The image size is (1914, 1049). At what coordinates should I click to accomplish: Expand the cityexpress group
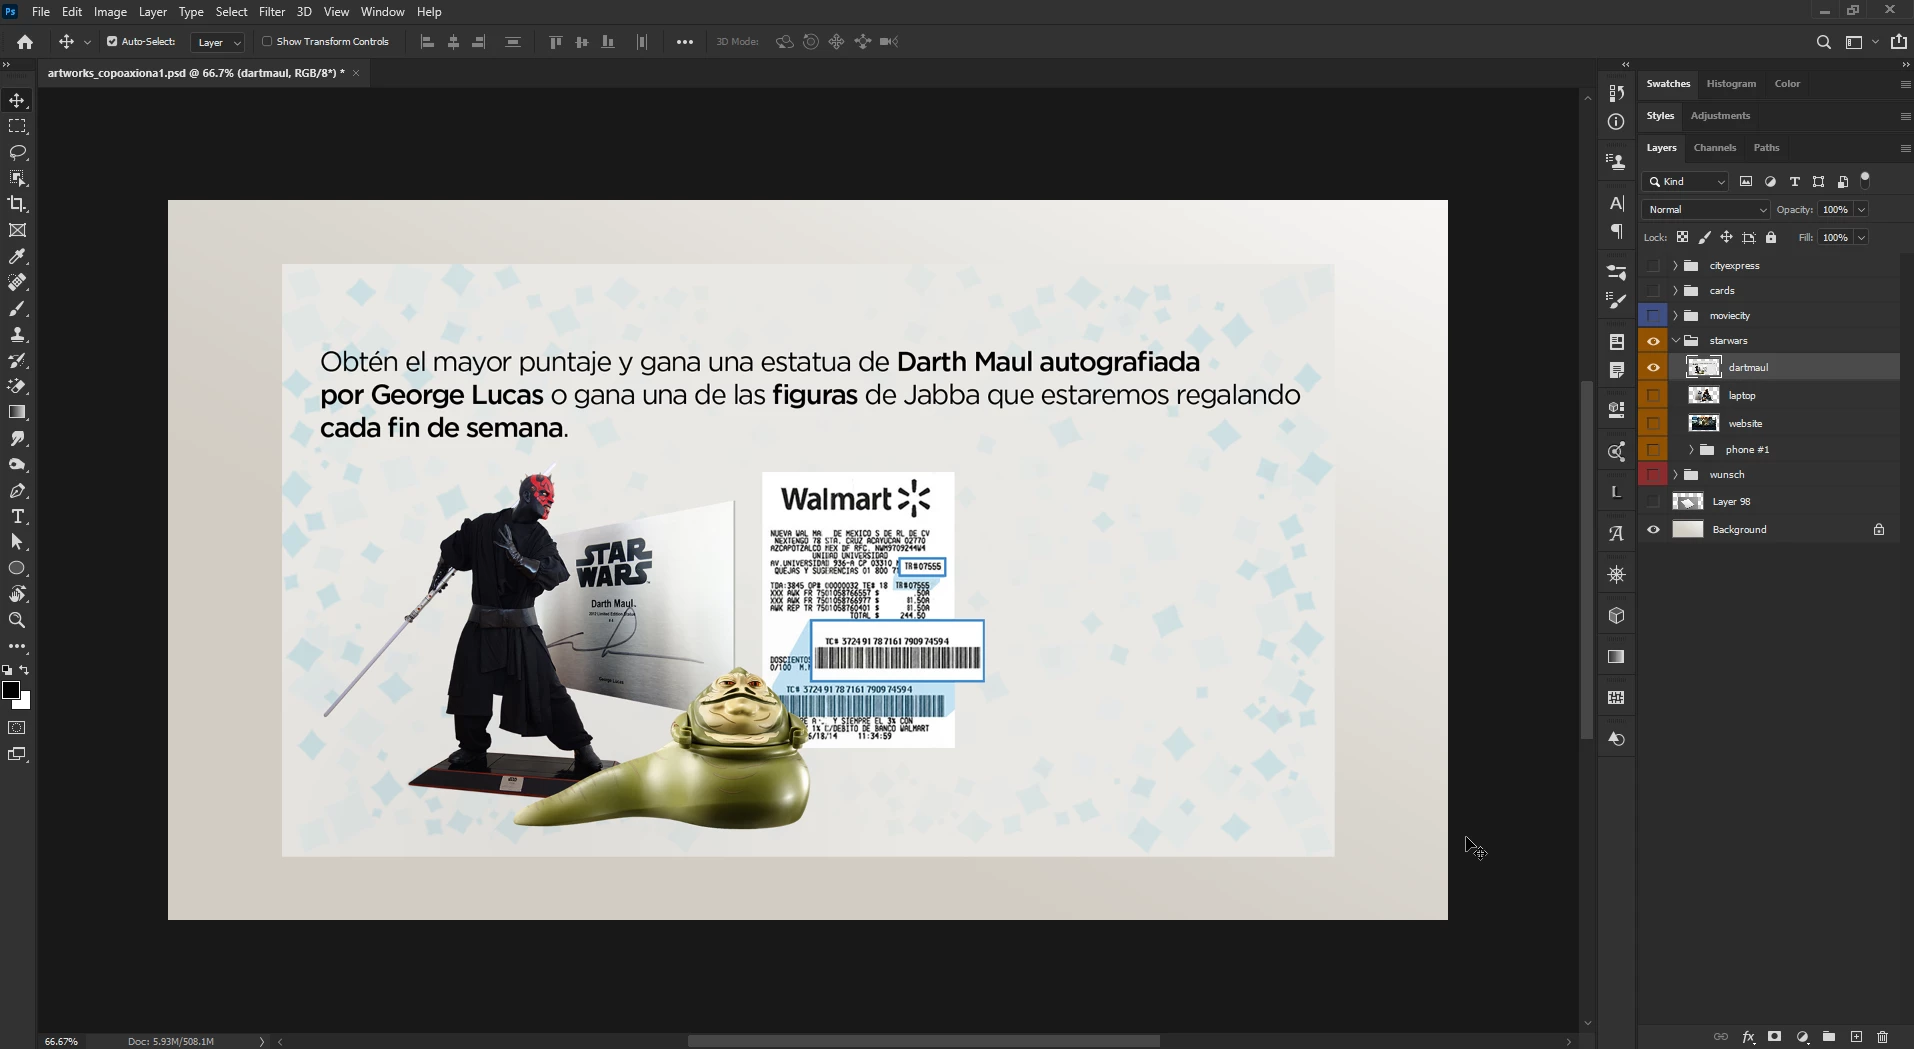tap(1675, 266)
